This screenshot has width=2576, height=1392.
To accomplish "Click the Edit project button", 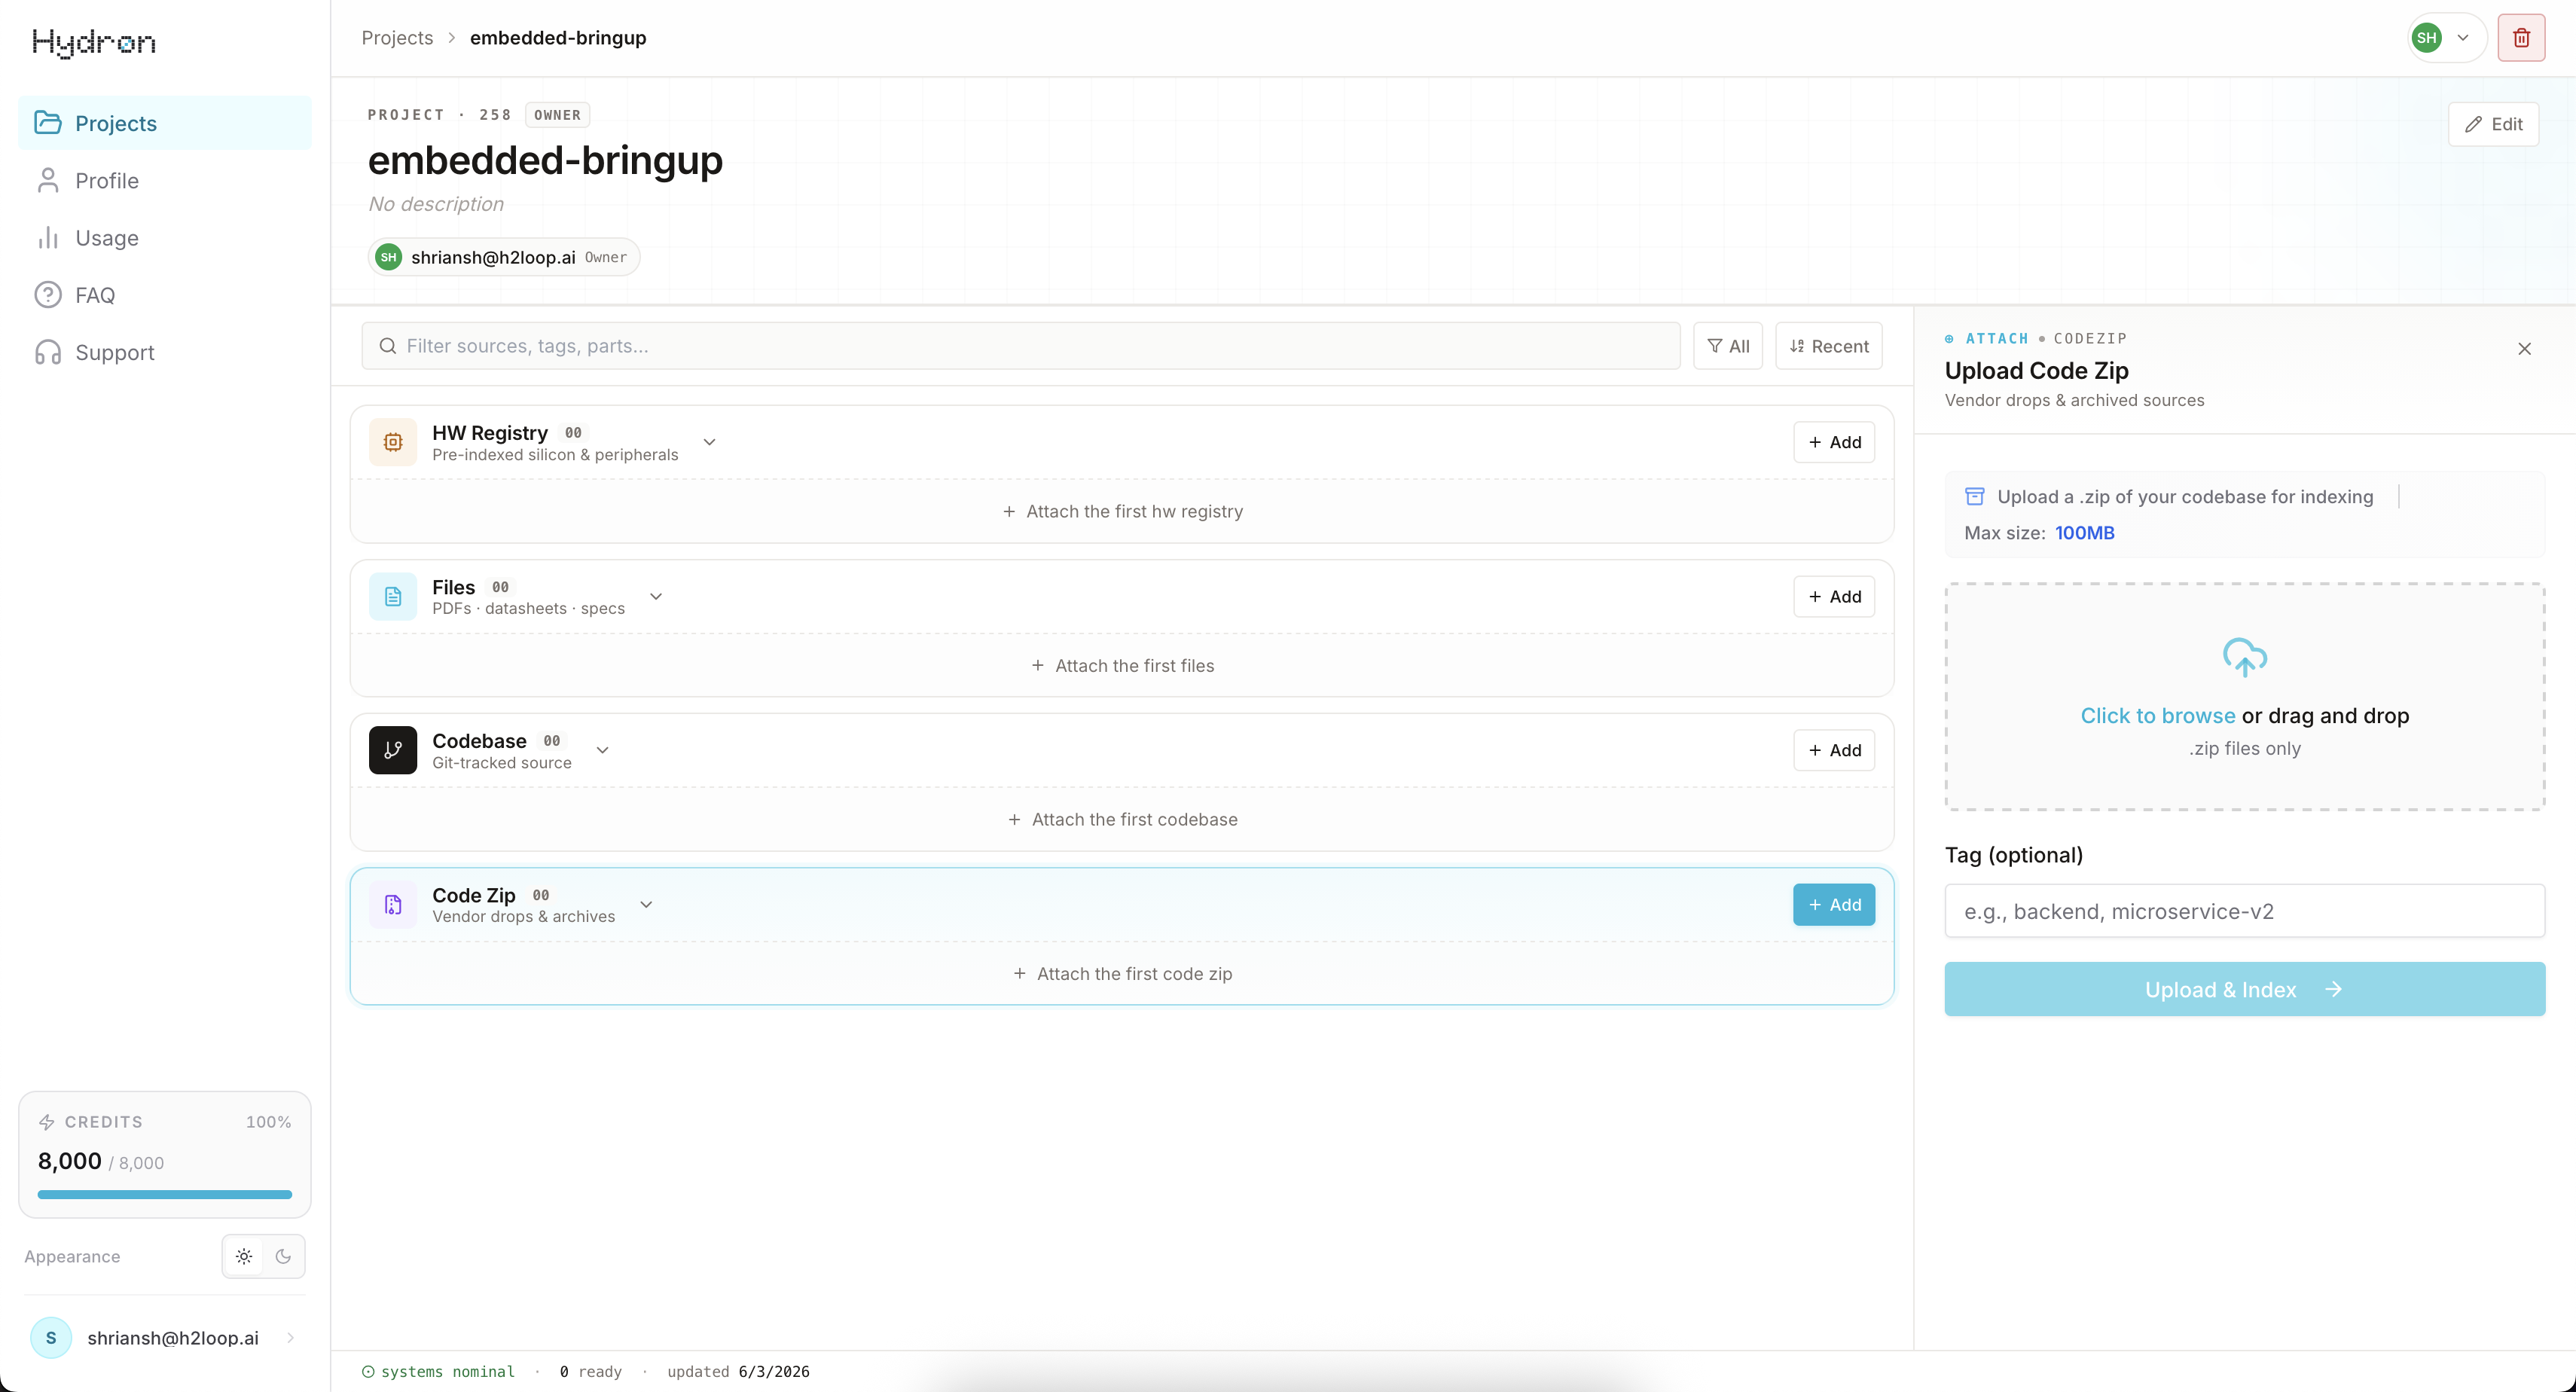I will coord(2493,124).
